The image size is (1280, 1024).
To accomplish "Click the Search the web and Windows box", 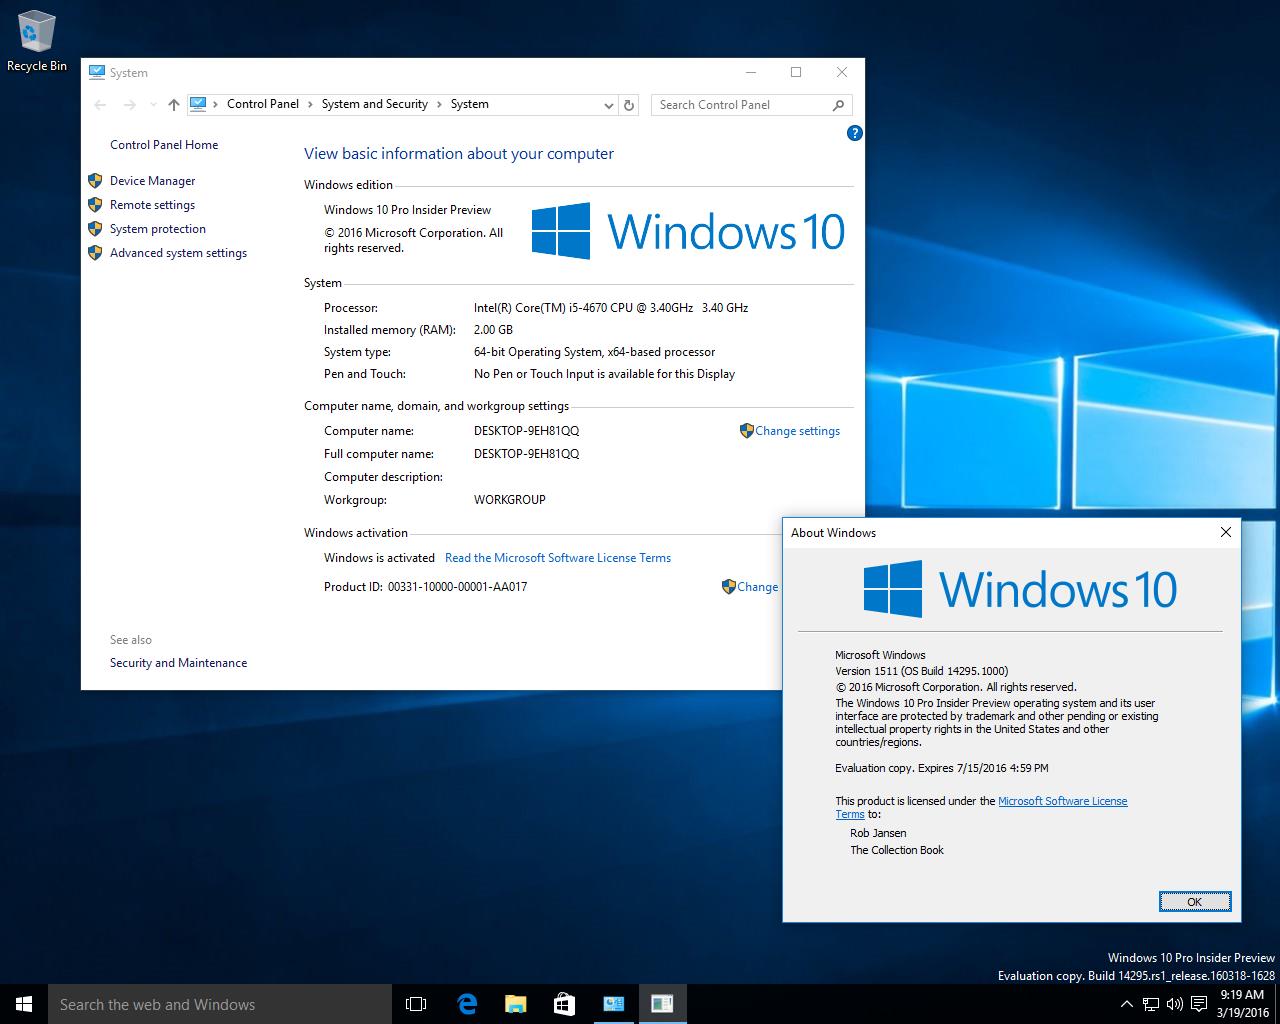I will (x=220, y=1004).
